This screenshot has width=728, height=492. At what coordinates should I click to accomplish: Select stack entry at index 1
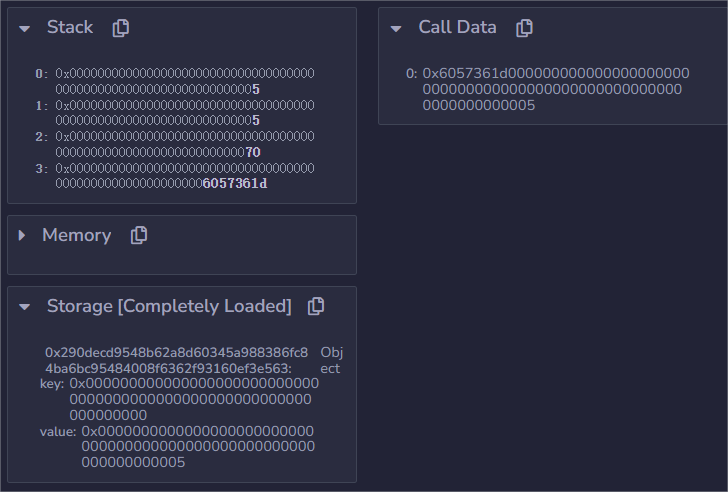pos(184,112)
